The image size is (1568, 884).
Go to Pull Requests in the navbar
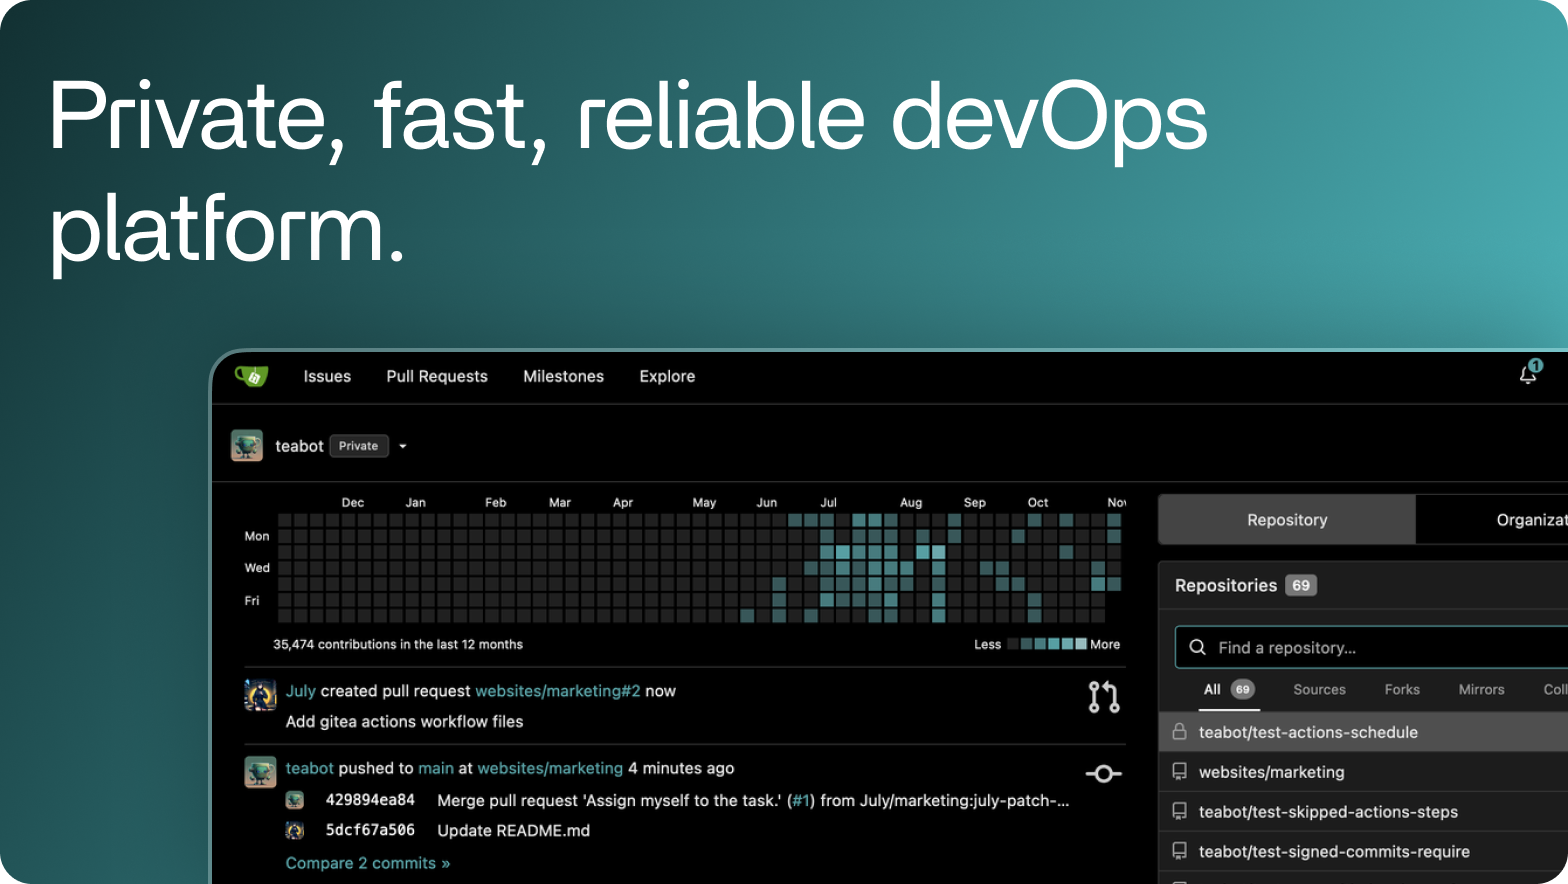(x=437, y=376)
